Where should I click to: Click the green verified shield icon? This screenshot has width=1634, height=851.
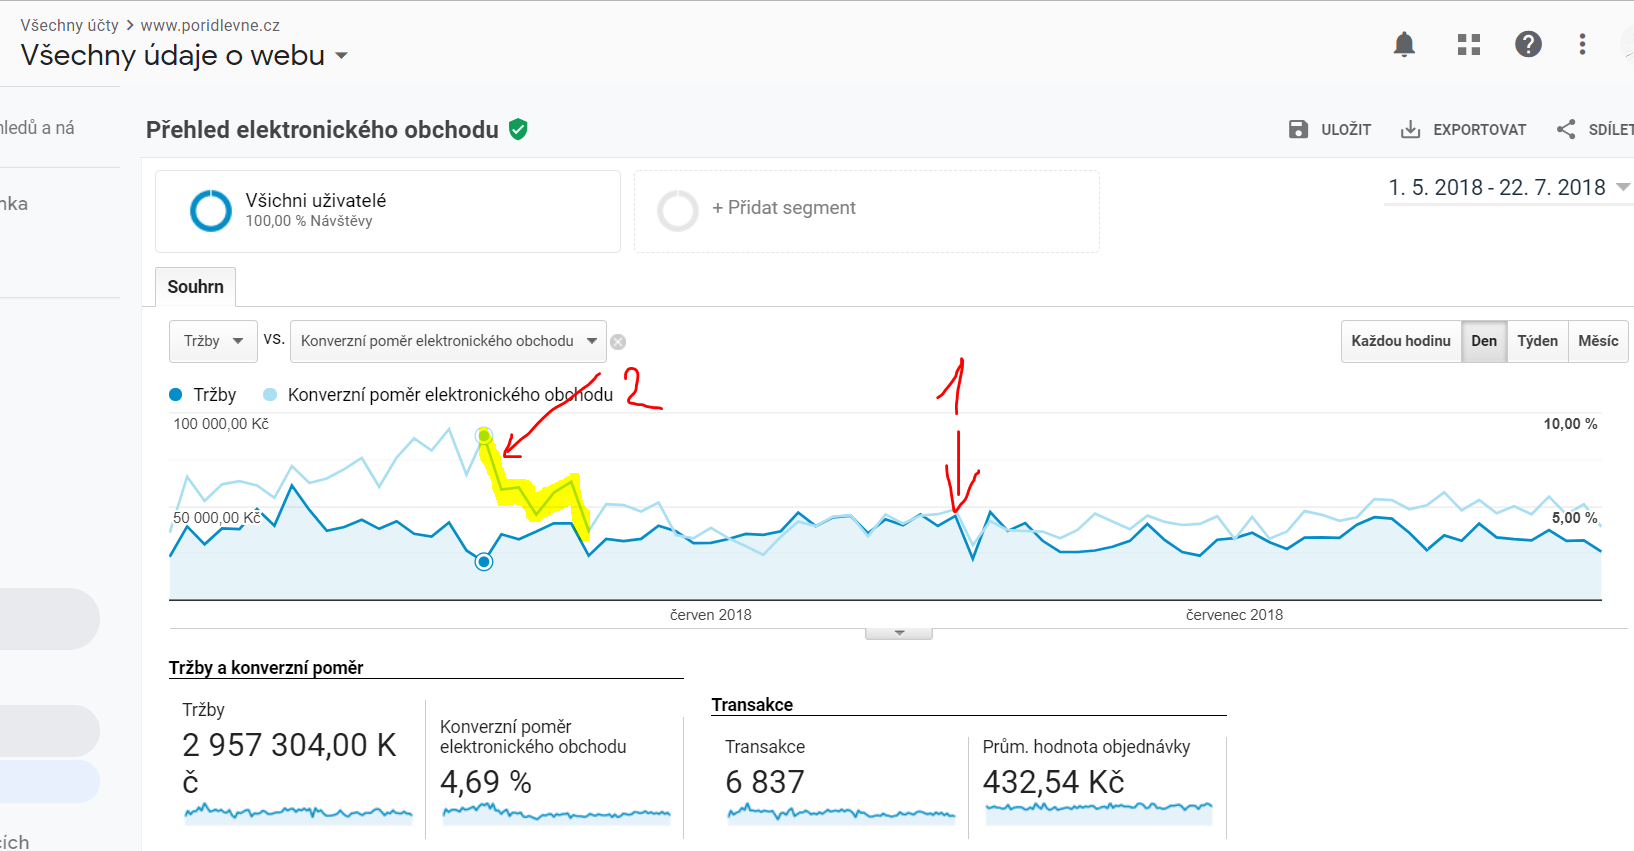(518, 129)
